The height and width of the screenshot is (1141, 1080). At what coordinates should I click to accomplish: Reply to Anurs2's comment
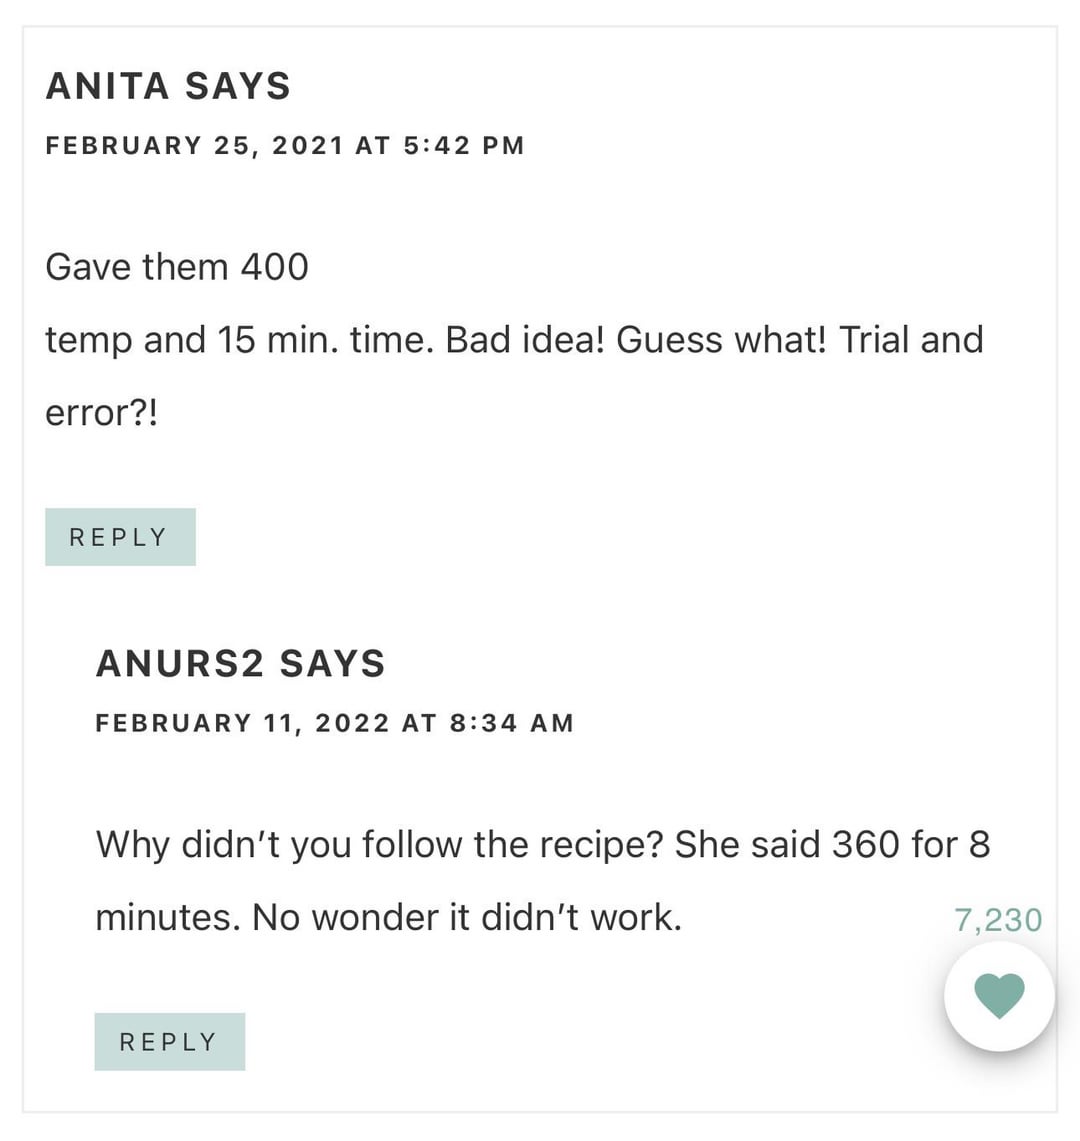pyautogui.click(x=169, y=1042)
